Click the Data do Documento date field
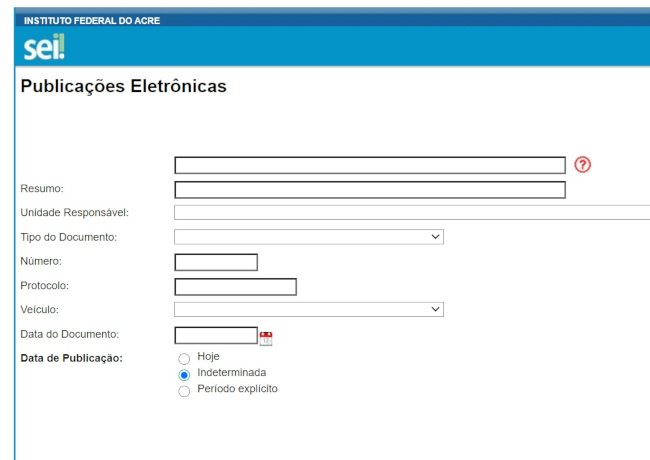The width and height of the screenshot is (650, 460). [215, 335]
